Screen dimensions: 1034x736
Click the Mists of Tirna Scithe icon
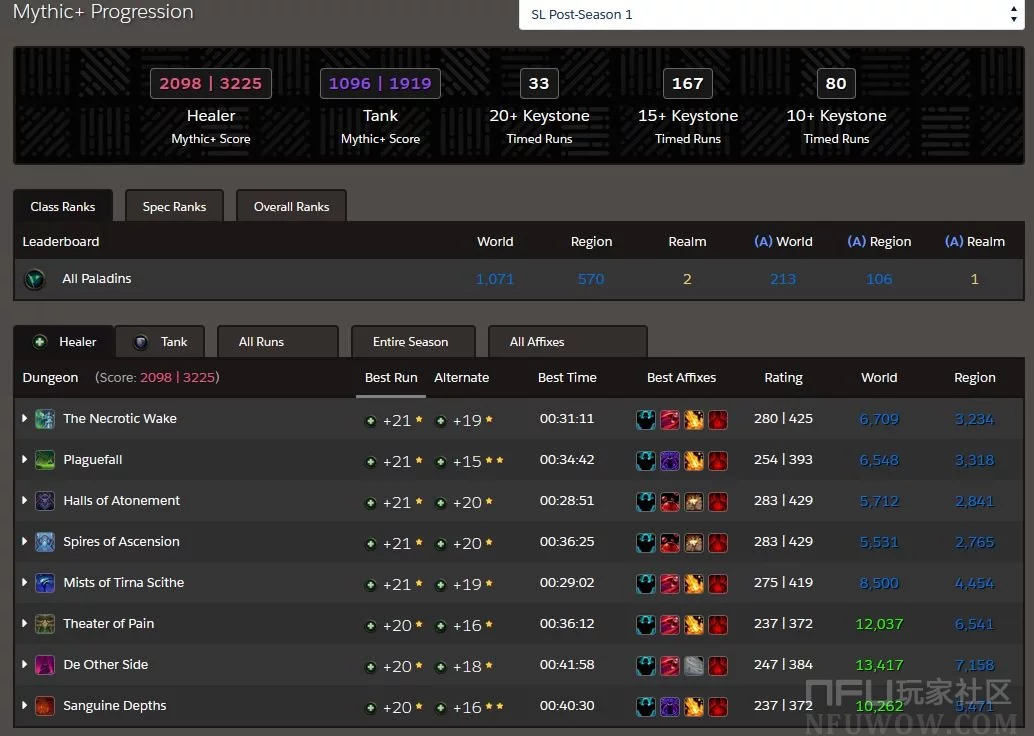tap(45, 583)
